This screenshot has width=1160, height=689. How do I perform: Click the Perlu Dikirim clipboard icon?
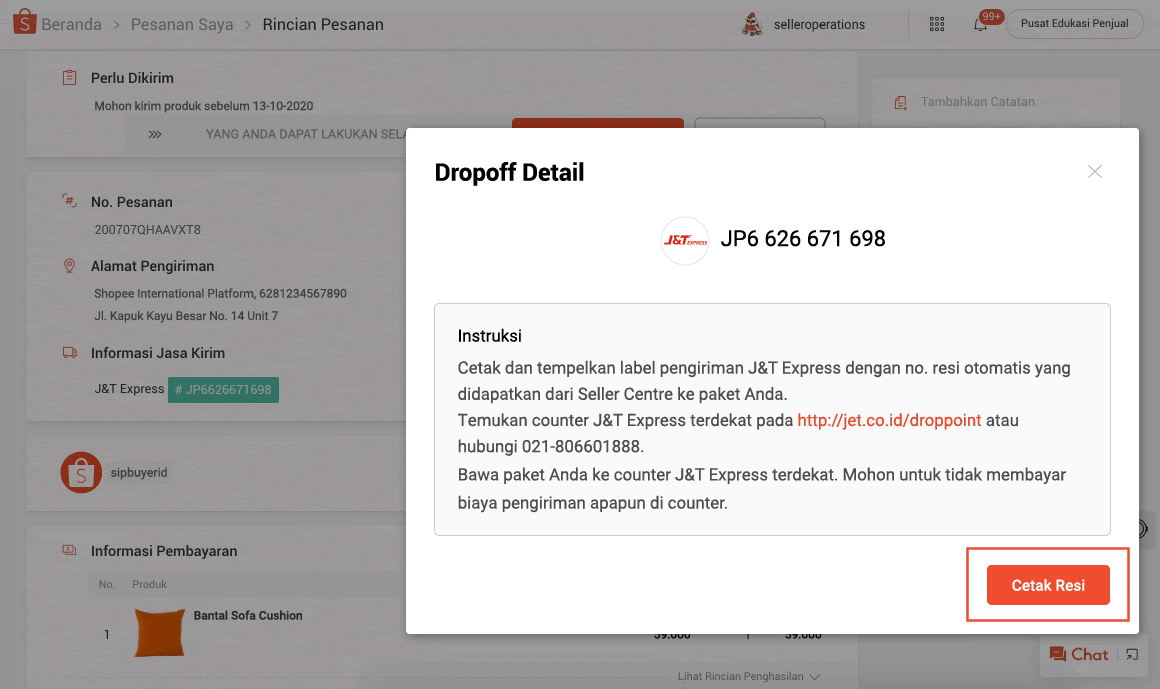(70, 78)
